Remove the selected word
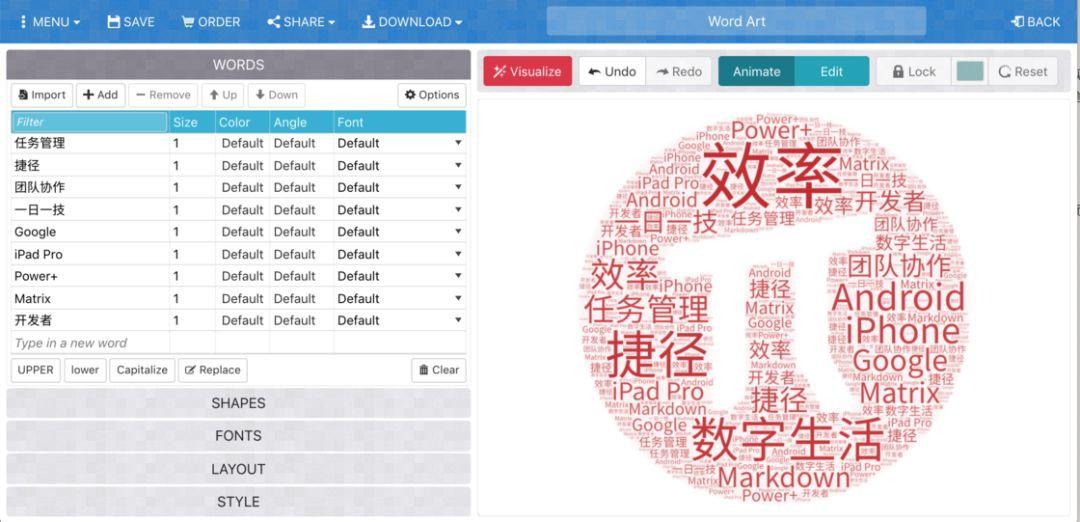Image resolution: width=1080 pixels, height=522 pixels. coord(163,95)
